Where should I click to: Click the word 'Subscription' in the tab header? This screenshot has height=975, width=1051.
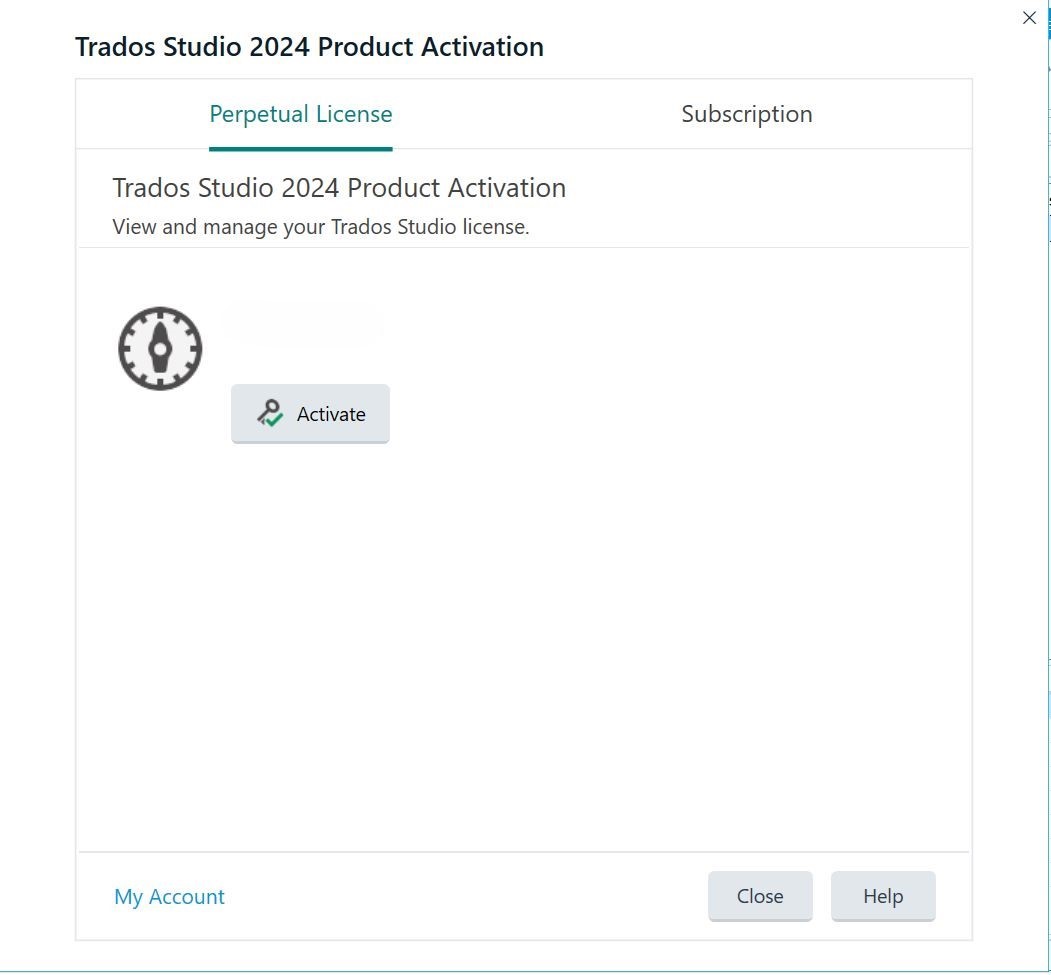[x=746, y=114]
